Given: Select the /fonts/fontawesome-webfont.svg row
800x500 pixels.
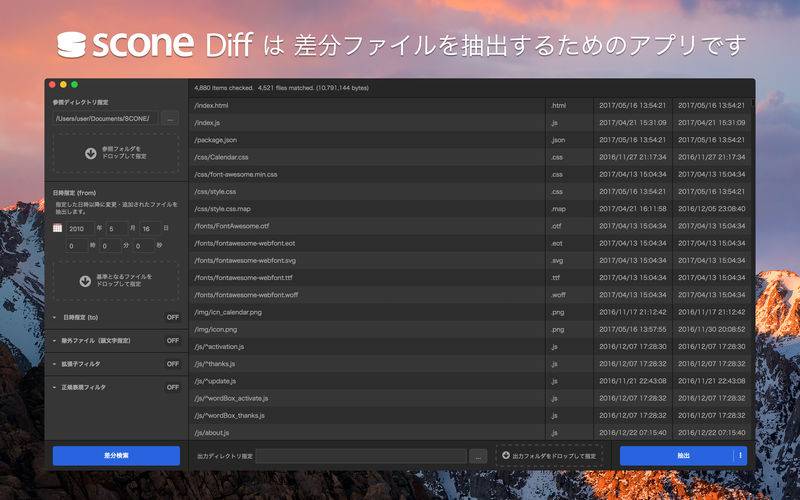Looking at the screenshot, I should tap(471, 261).
